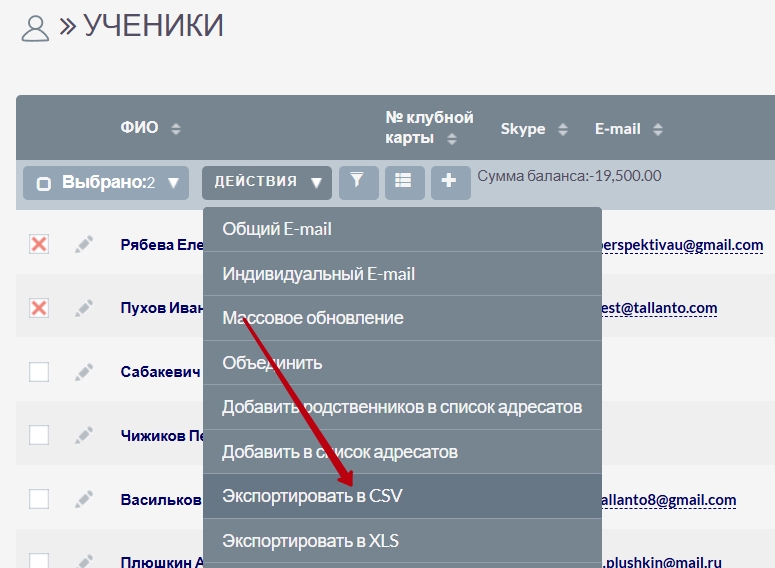The height and width of the screenshot is (568, 775).
Task: Edit the Пухов Иван row via its pencil icon
Action: click(x=84, y=308)
